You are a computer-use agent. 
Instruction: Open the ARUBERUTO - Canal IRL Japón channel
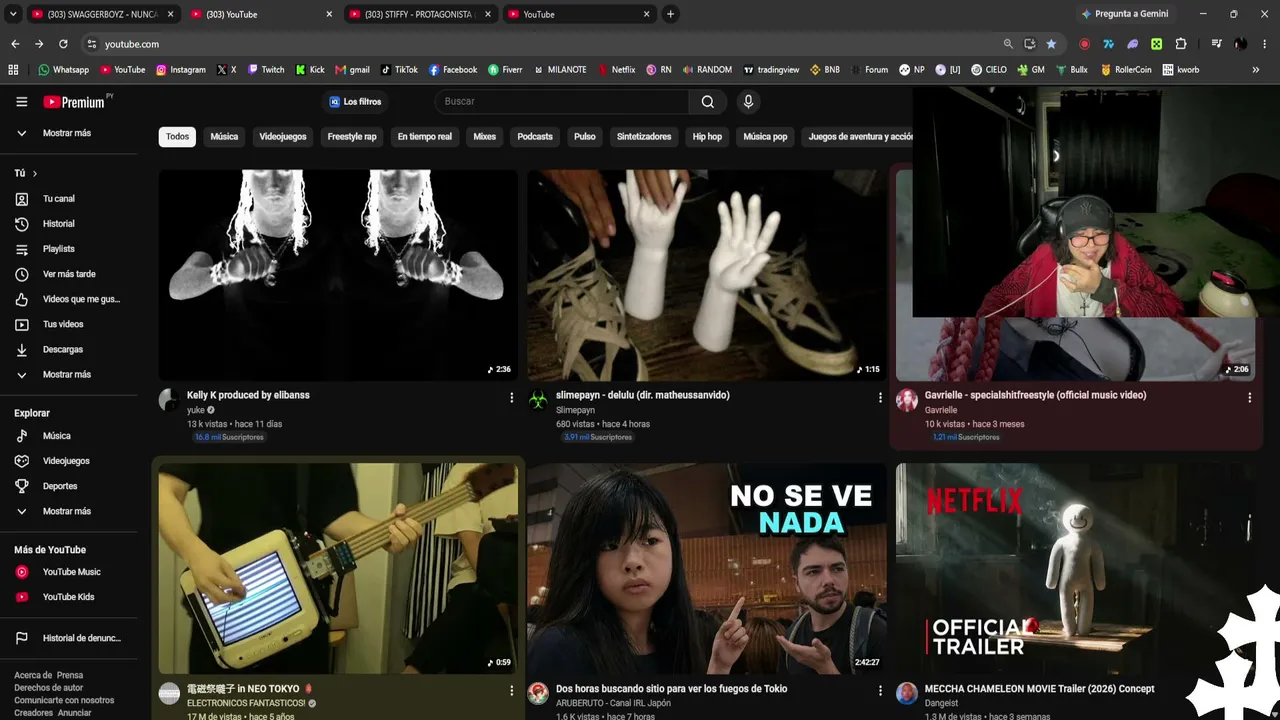point(613,703)
